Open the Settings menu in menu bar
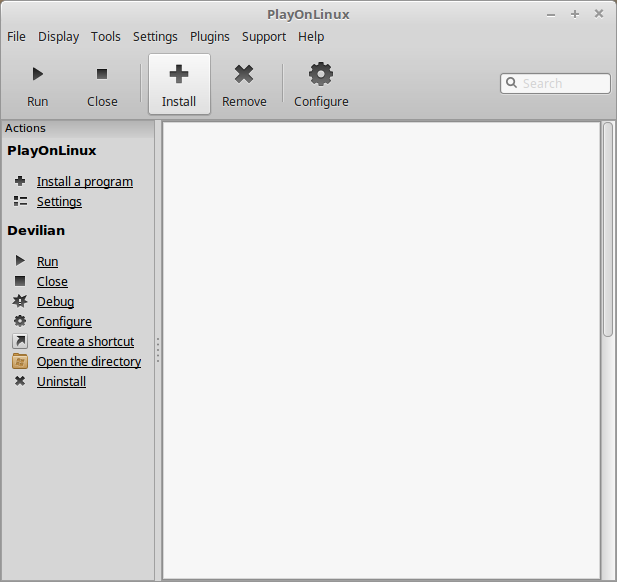Image resolution: width=617 pixels, height=582 pixels. pyautogui.click(x=155, y=37)
